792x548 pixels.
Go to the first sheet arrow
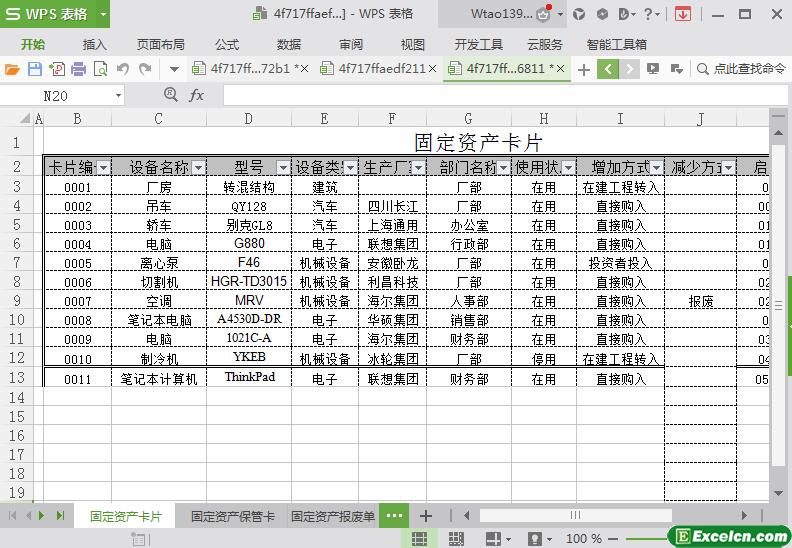pyautogui.click(x=13, y=516)
